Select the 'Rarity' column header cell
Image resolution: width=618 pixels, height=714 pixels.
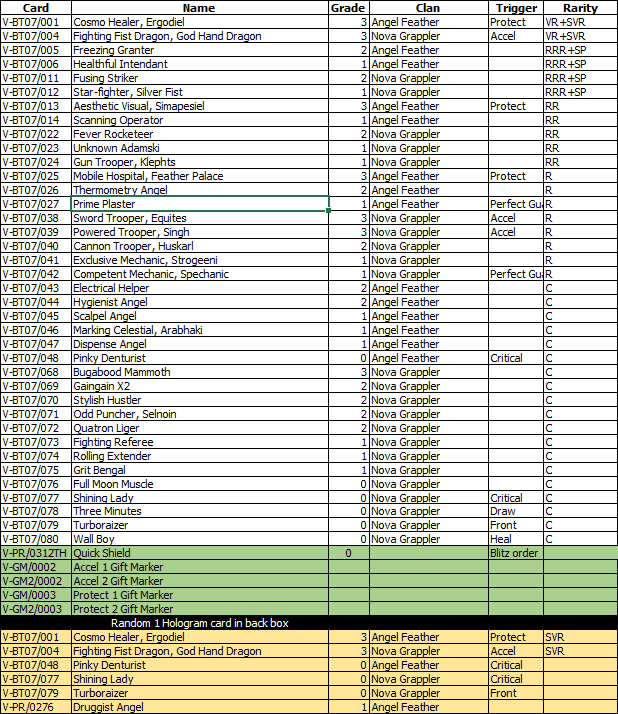581,8
